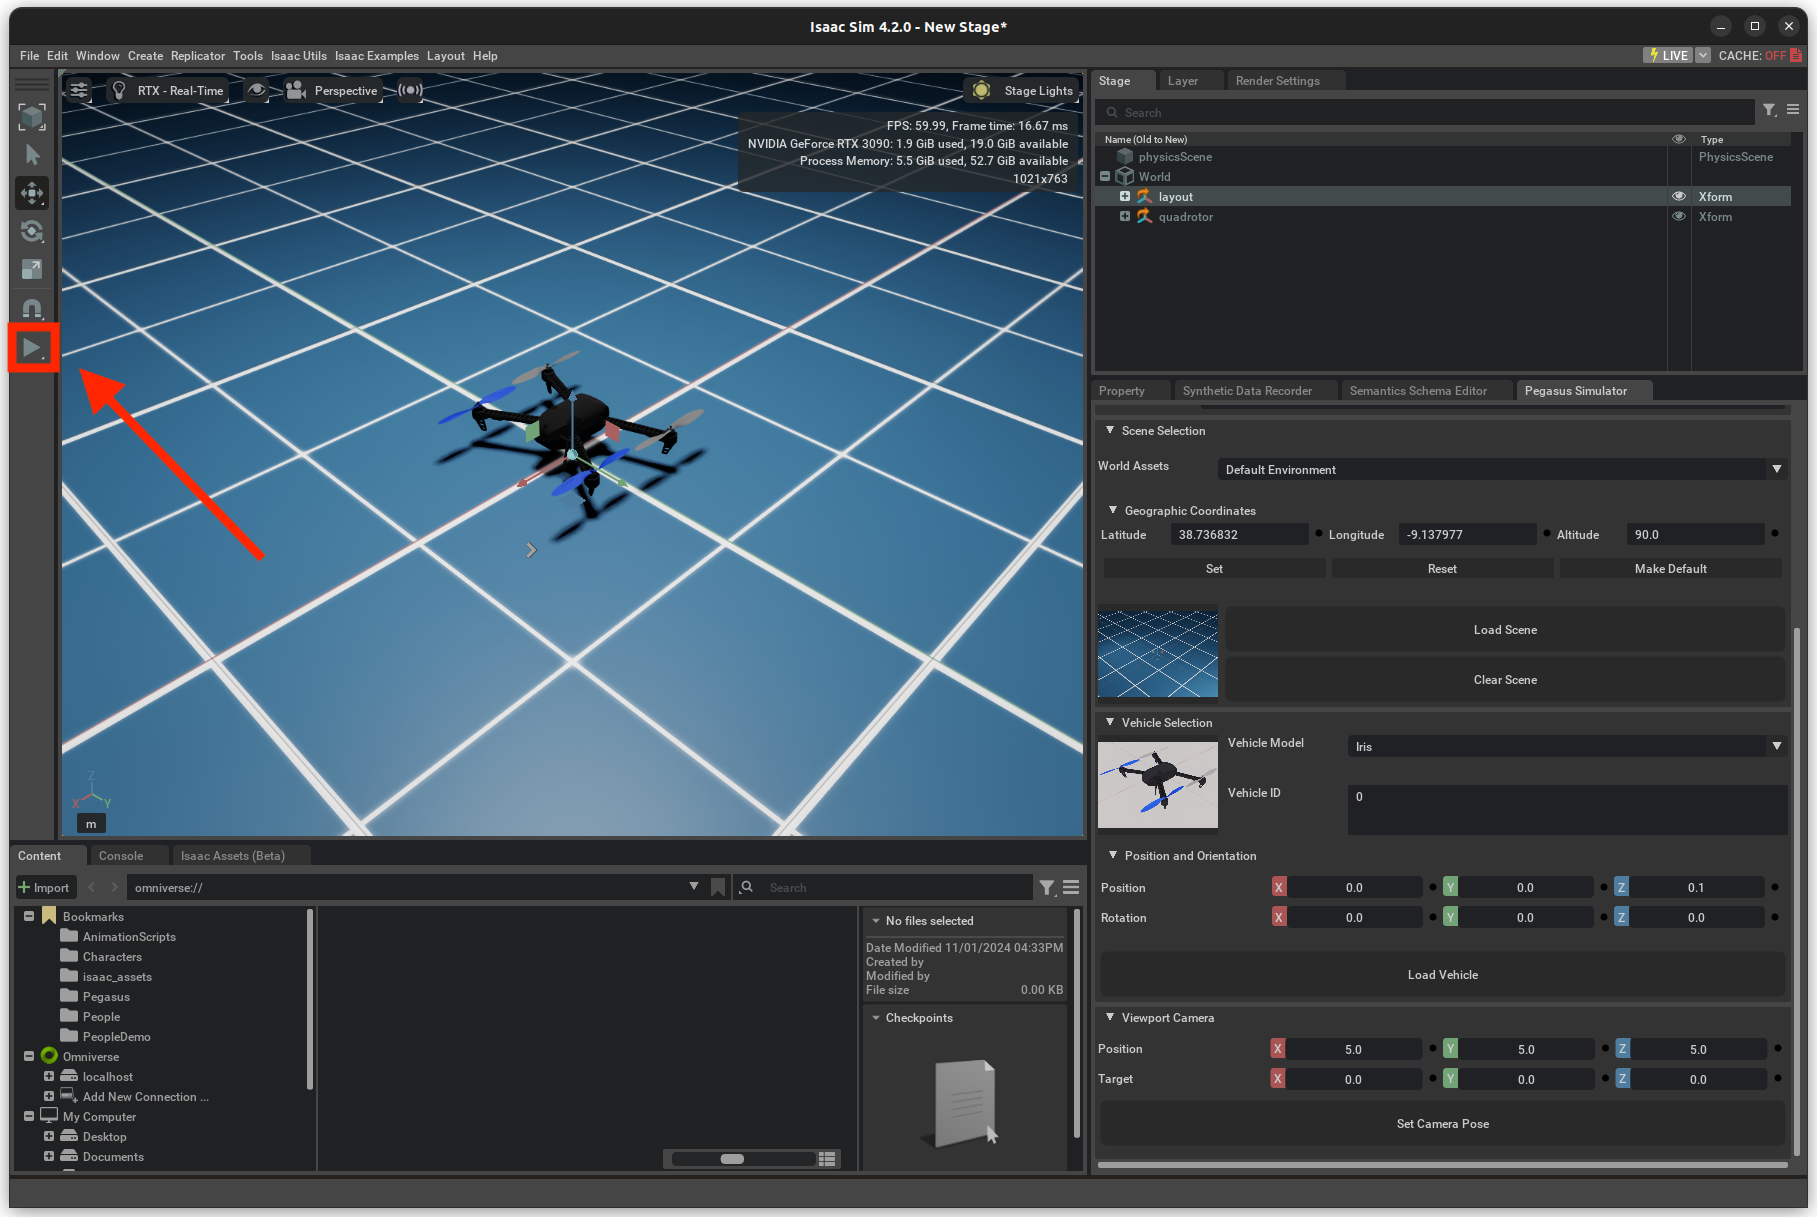Click the Stage panel filter icon

pyautogui.click(x=1770, y=111)
